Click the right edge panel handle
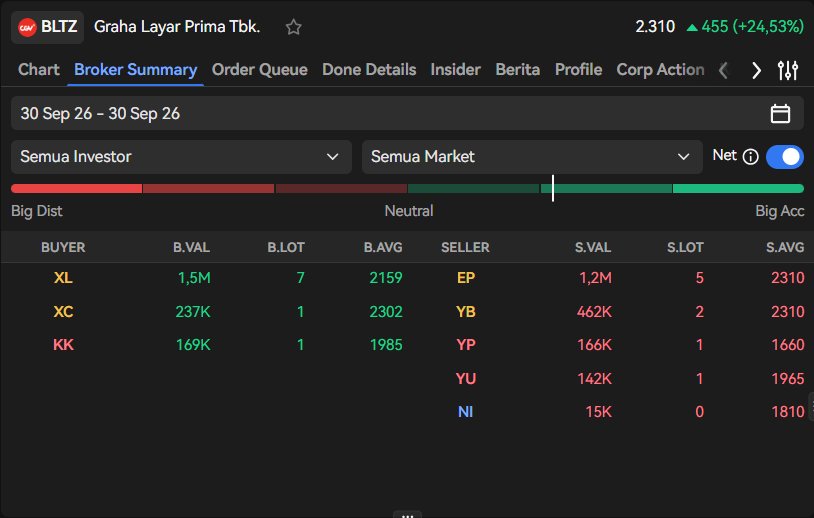This screenshot has height=518, width=814. [x=811, y=406]
